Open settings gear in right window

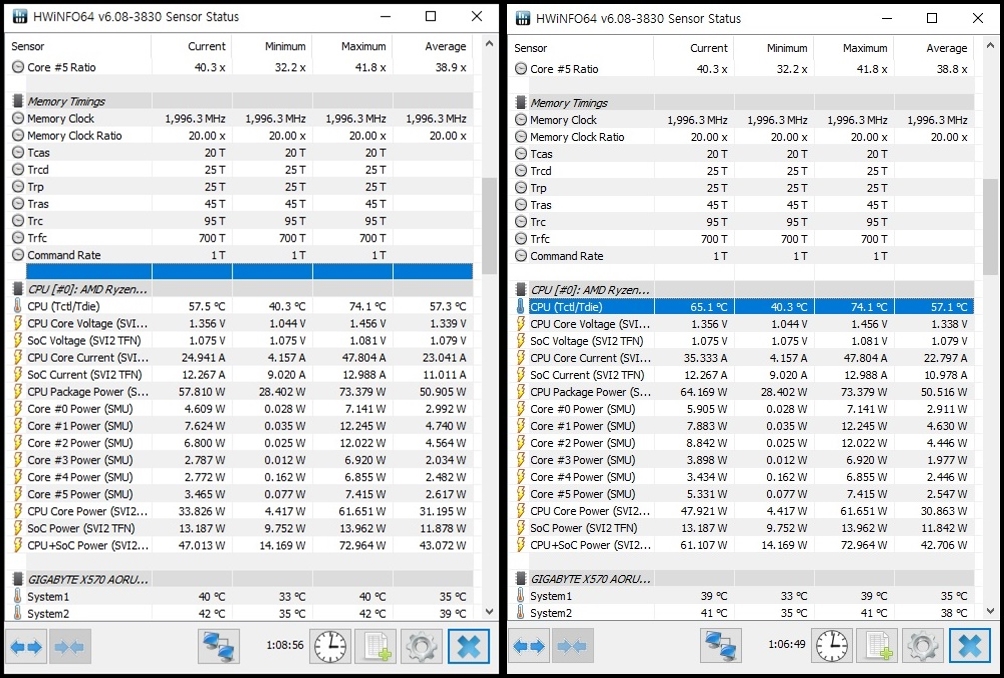tap(923, 647)
